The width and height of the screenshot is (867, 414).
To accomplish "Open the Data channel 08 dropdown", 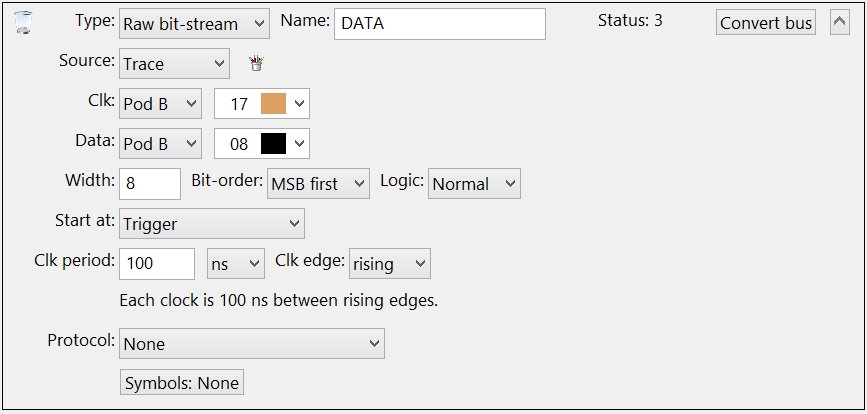I will click(262, 144).
